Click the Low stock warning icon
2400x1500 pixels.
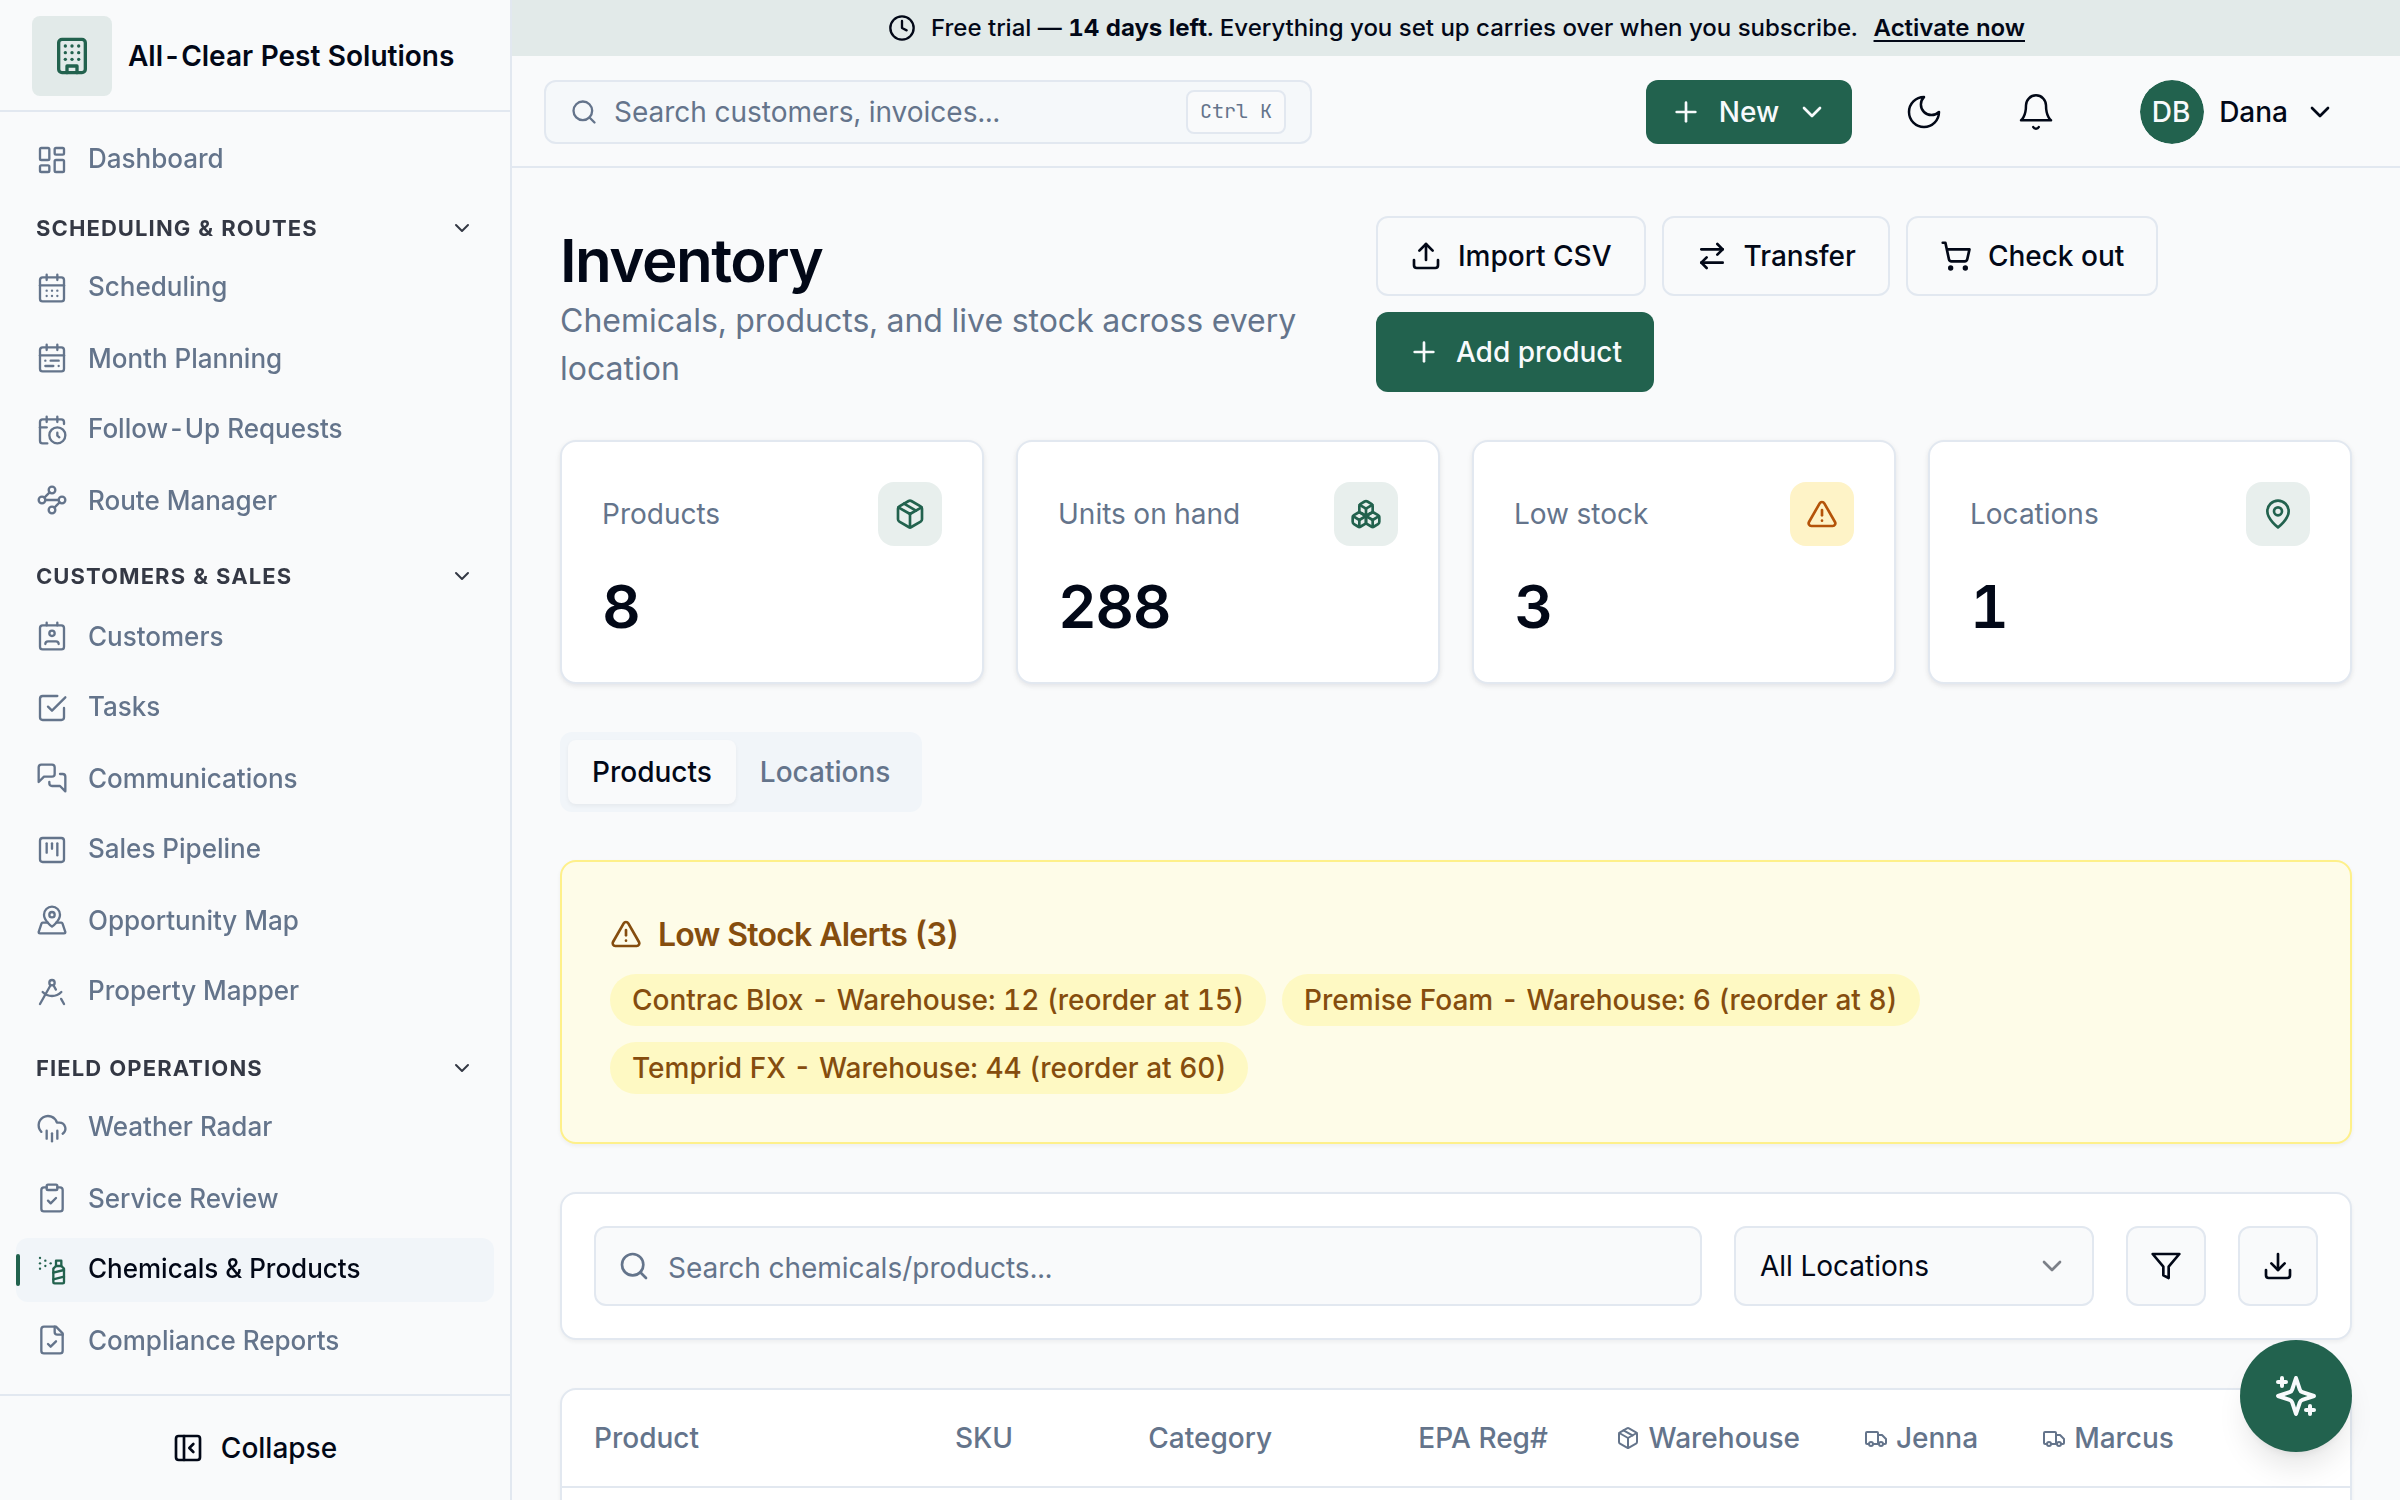[1821, 514]
